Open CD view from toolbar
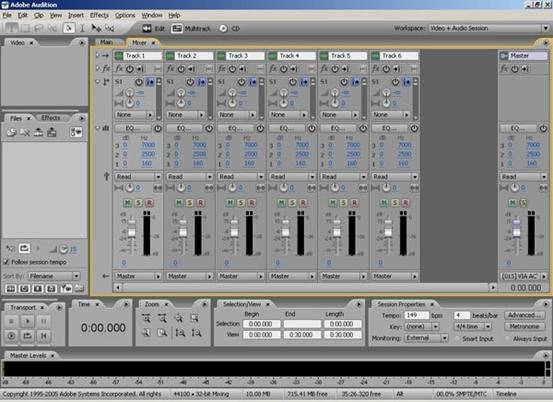Viewport: 553px width, 402px height. click(x=229, y=29)
